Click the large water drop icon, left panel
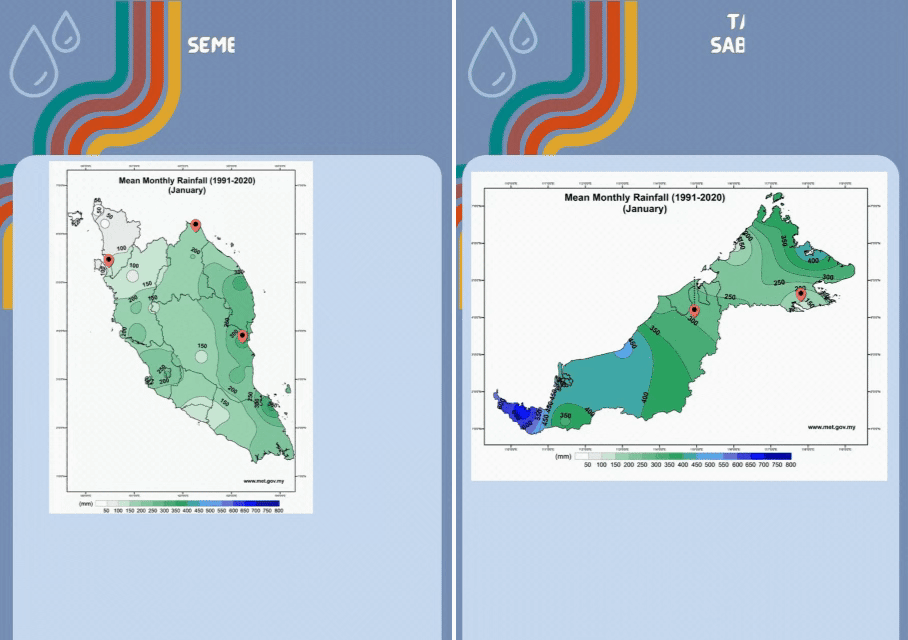908x640 pixels. click(32, 62)
